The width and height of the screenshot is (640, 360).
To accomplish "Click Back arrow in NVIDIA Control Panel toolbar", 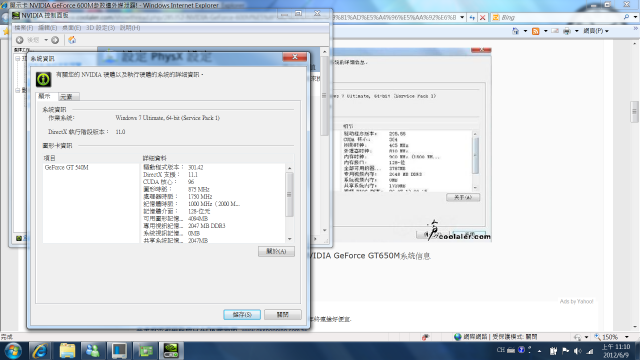I will click(19, 40).
